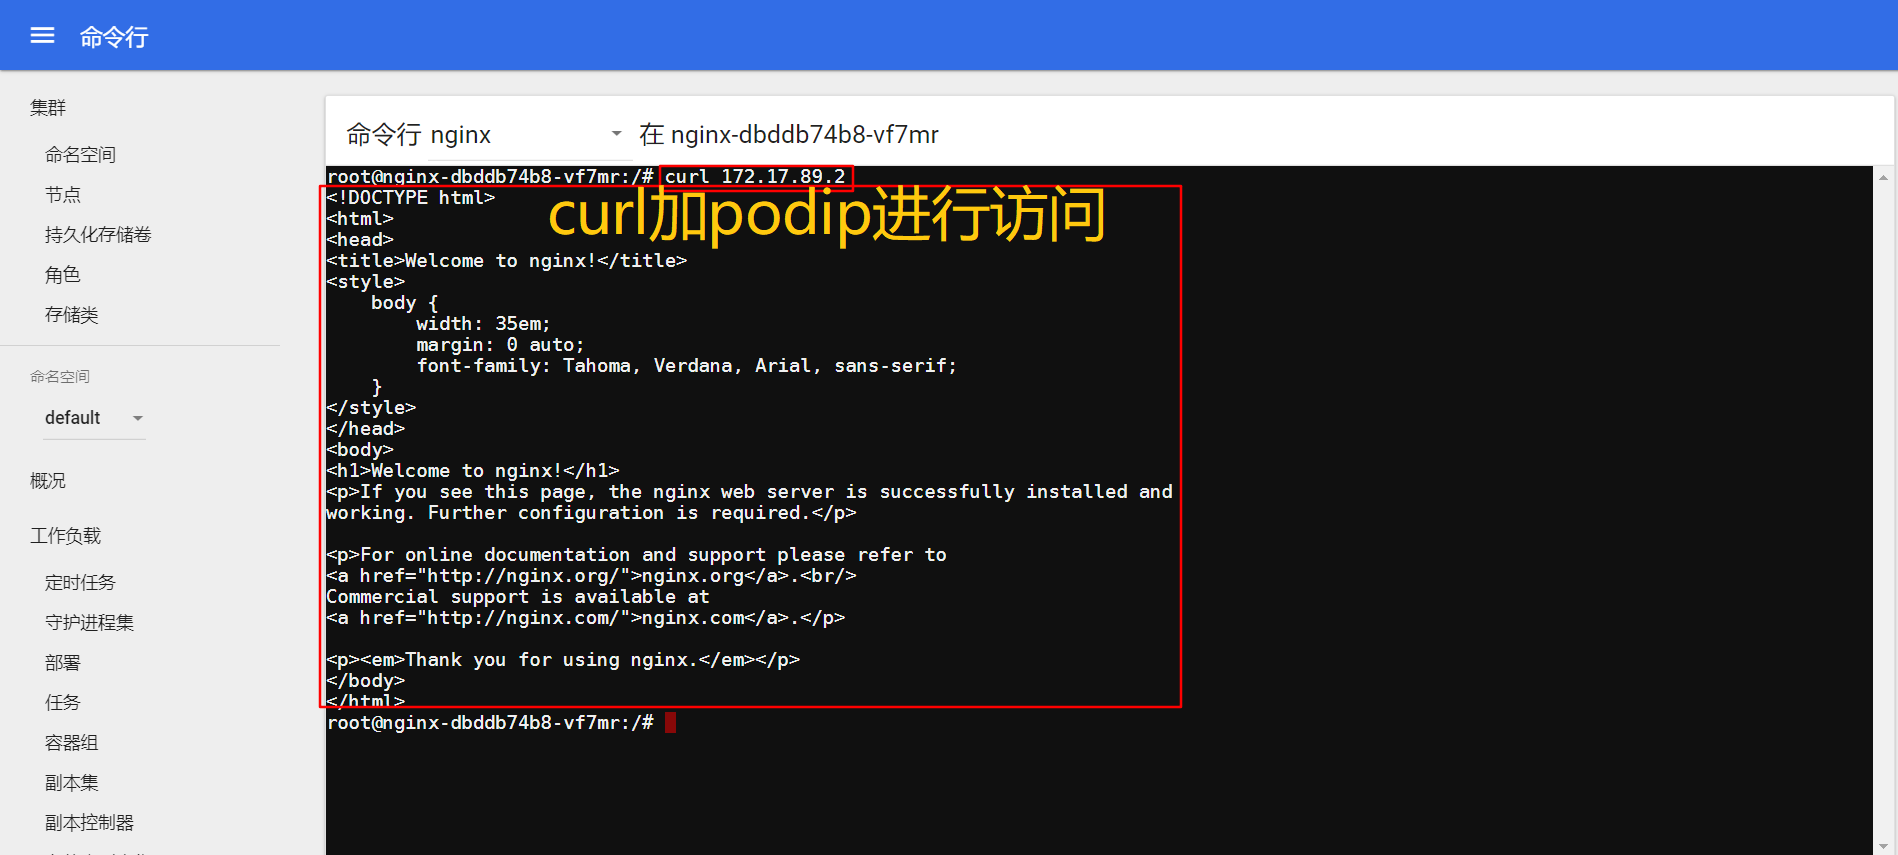Open 工作负载 section
This screenshot has width=1898, height=855.
(x=66, y=535)
